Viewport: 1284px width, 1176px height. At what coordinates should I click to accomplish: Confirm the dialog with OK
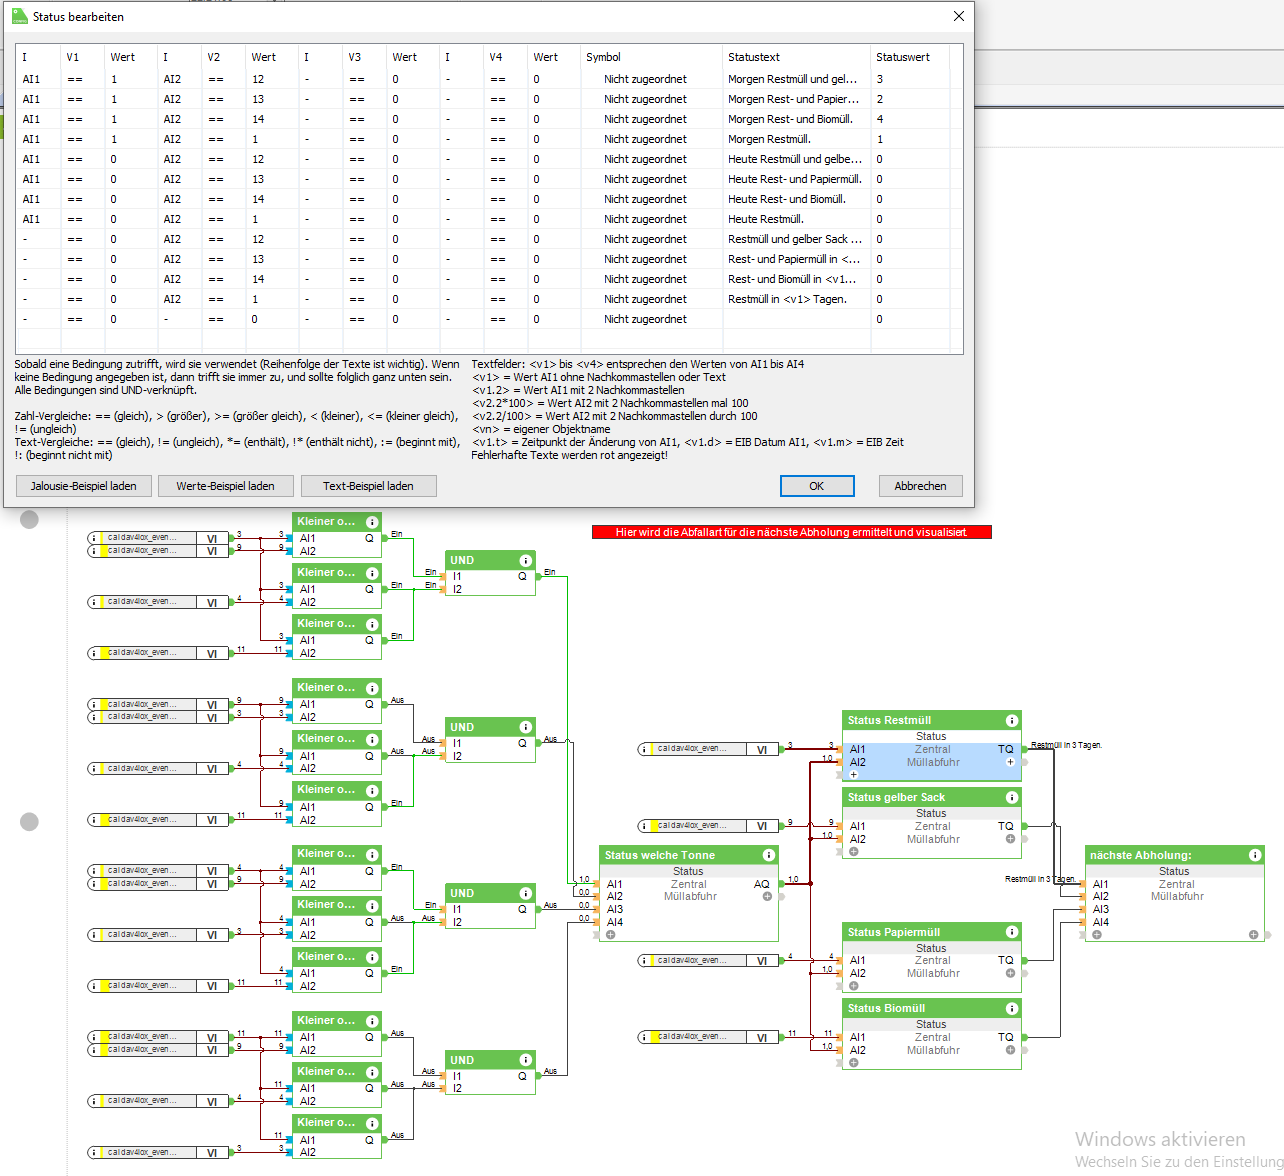pos(816,486)
